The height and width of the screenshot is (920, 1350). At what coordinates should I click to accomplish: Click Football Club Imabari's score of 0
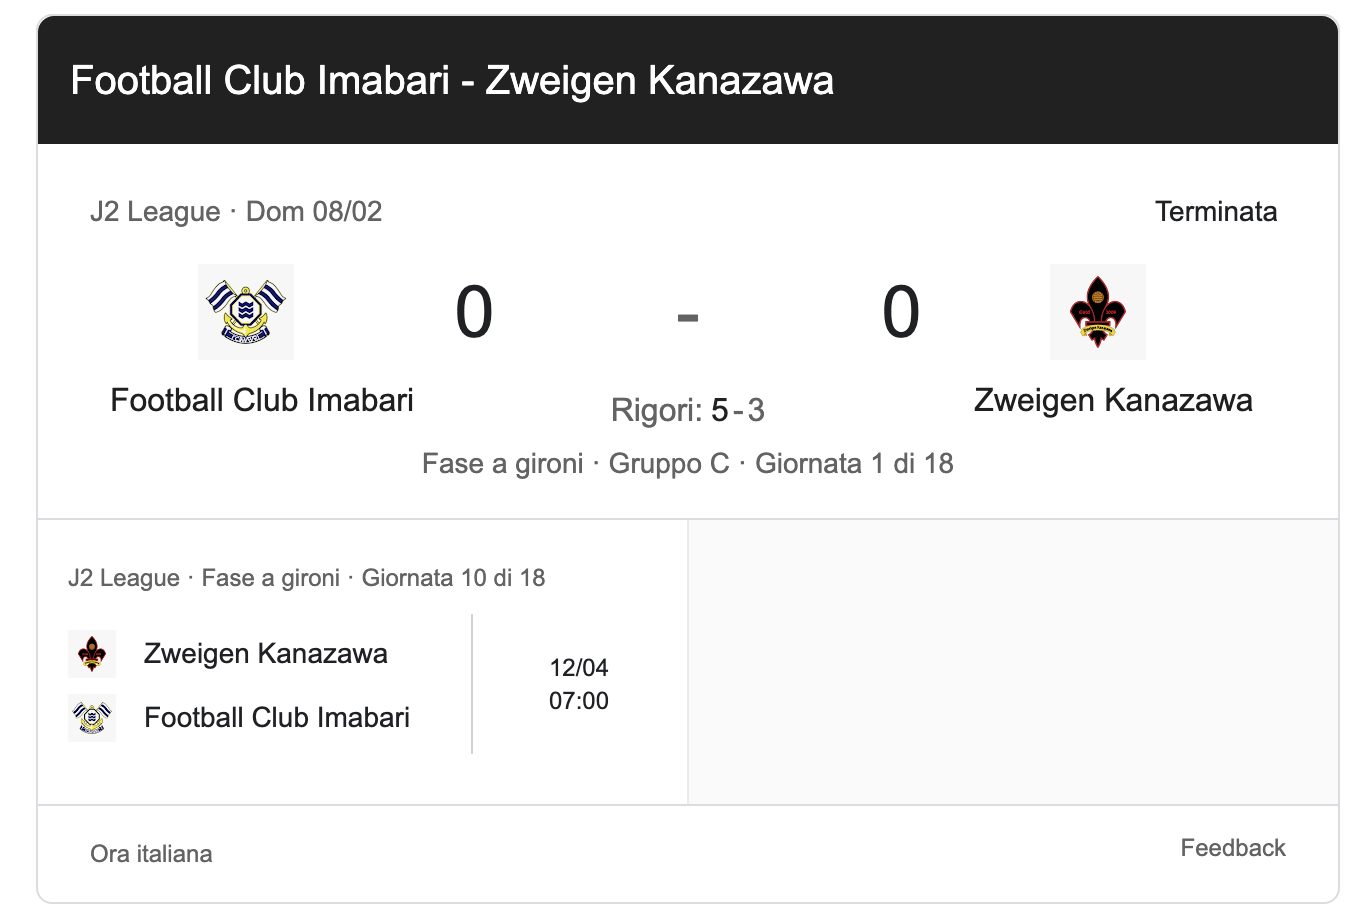(474, 312)
